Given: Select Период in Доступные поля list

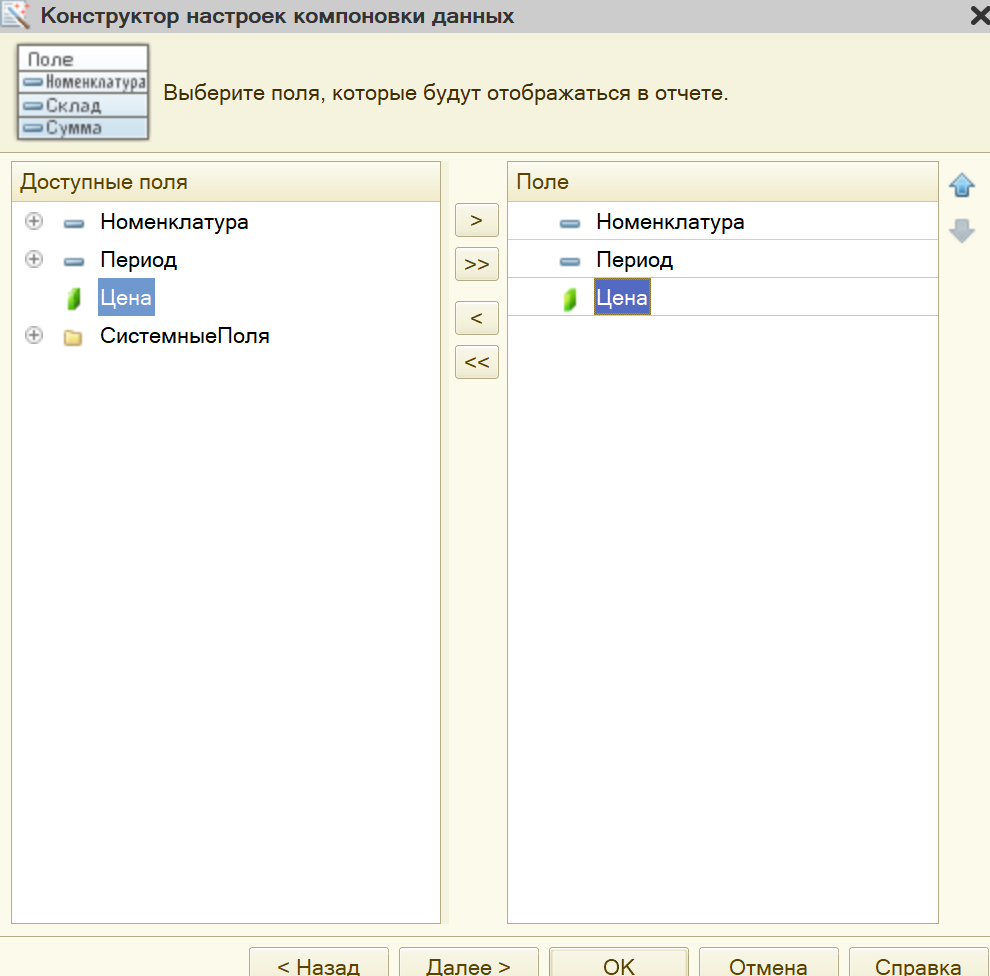Looking at the screenshot, I should (x=138, y=260).
